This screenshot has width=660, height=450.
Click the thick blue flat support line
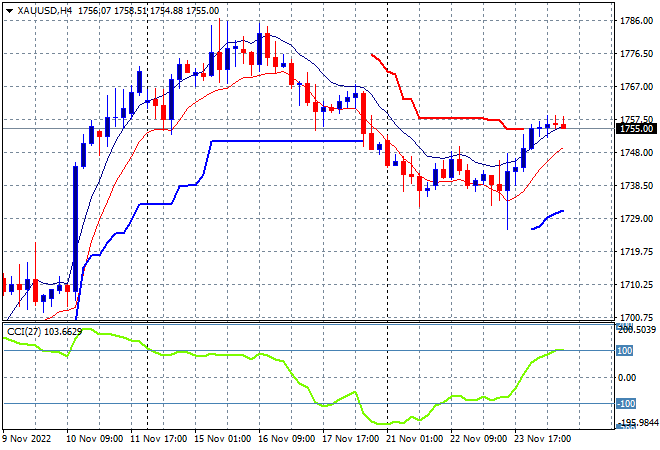pyautogui.click(x=287, y=141)
